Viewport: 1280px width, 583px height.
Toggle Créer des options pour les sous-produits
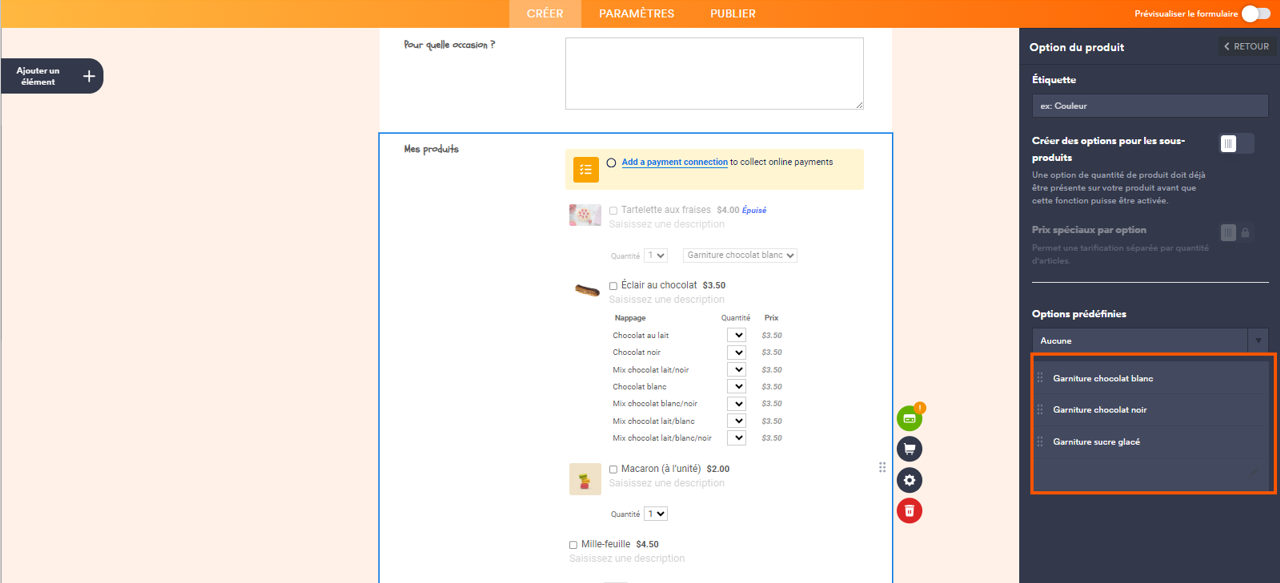click(x=1236, y=143)
